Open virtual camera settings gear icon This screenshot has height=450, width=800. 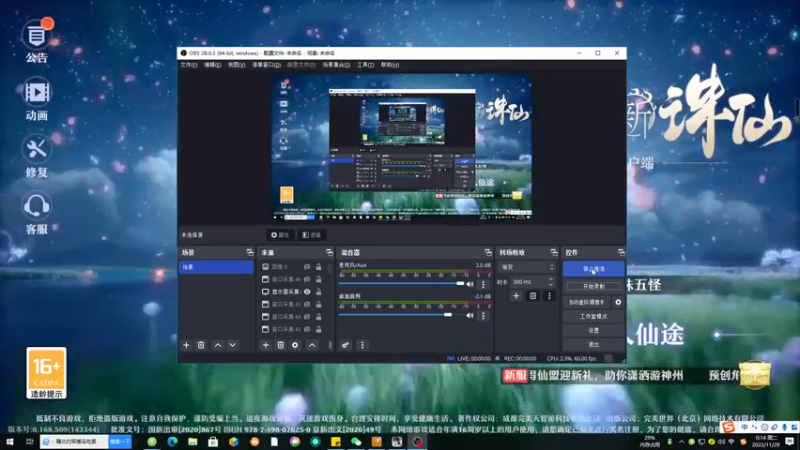(618, 302)
